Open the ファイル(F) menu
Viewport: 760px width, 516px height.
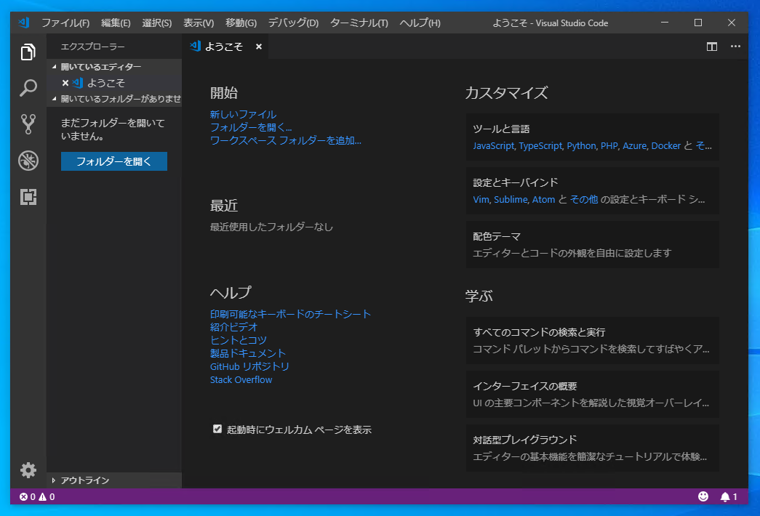coord(65,23)
